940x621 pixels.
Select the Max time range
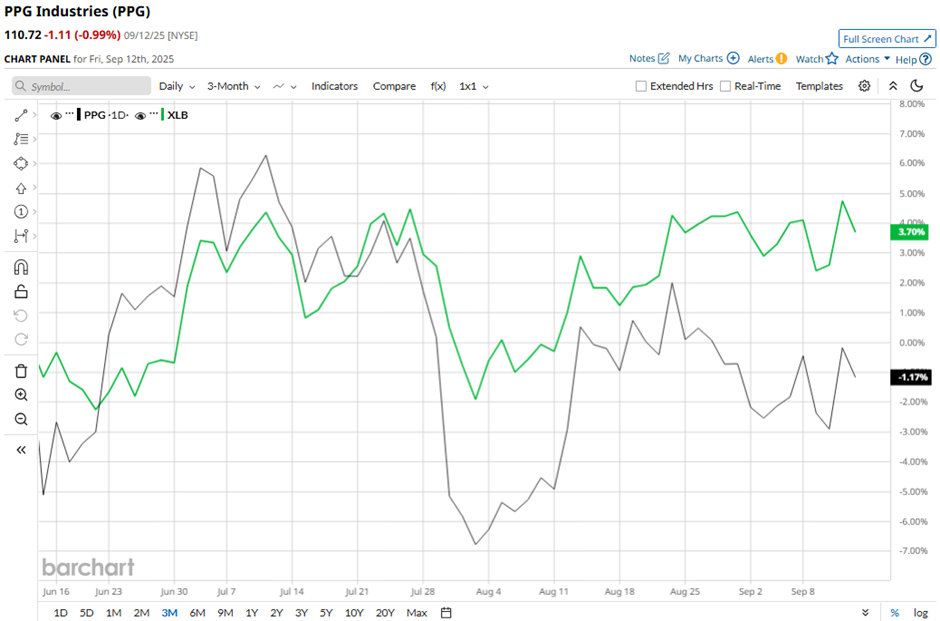(x=417, y=613)
